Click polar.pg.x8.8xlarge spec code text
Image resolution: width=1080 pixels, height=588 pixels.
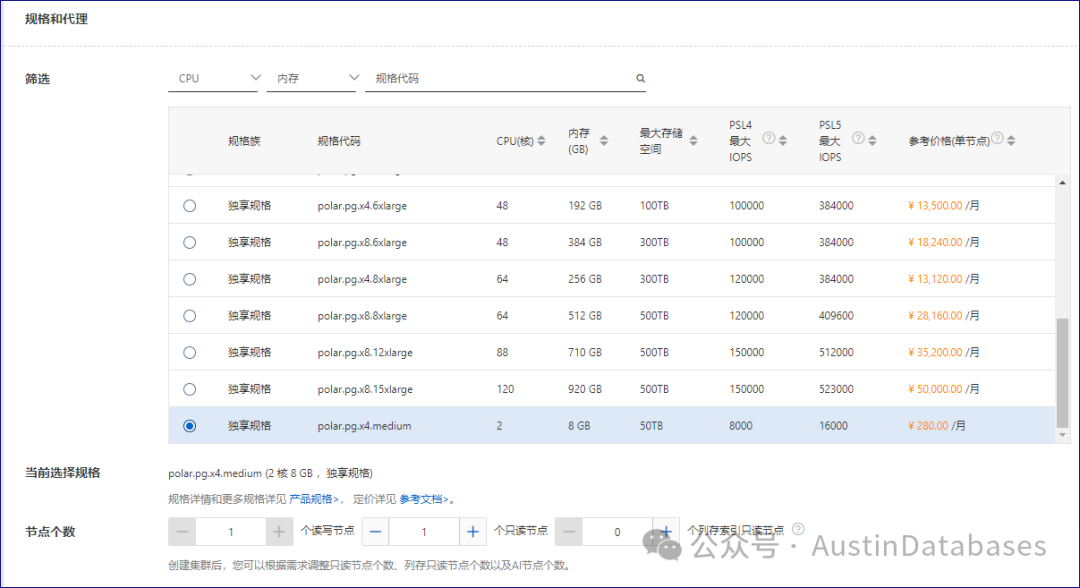362,316
